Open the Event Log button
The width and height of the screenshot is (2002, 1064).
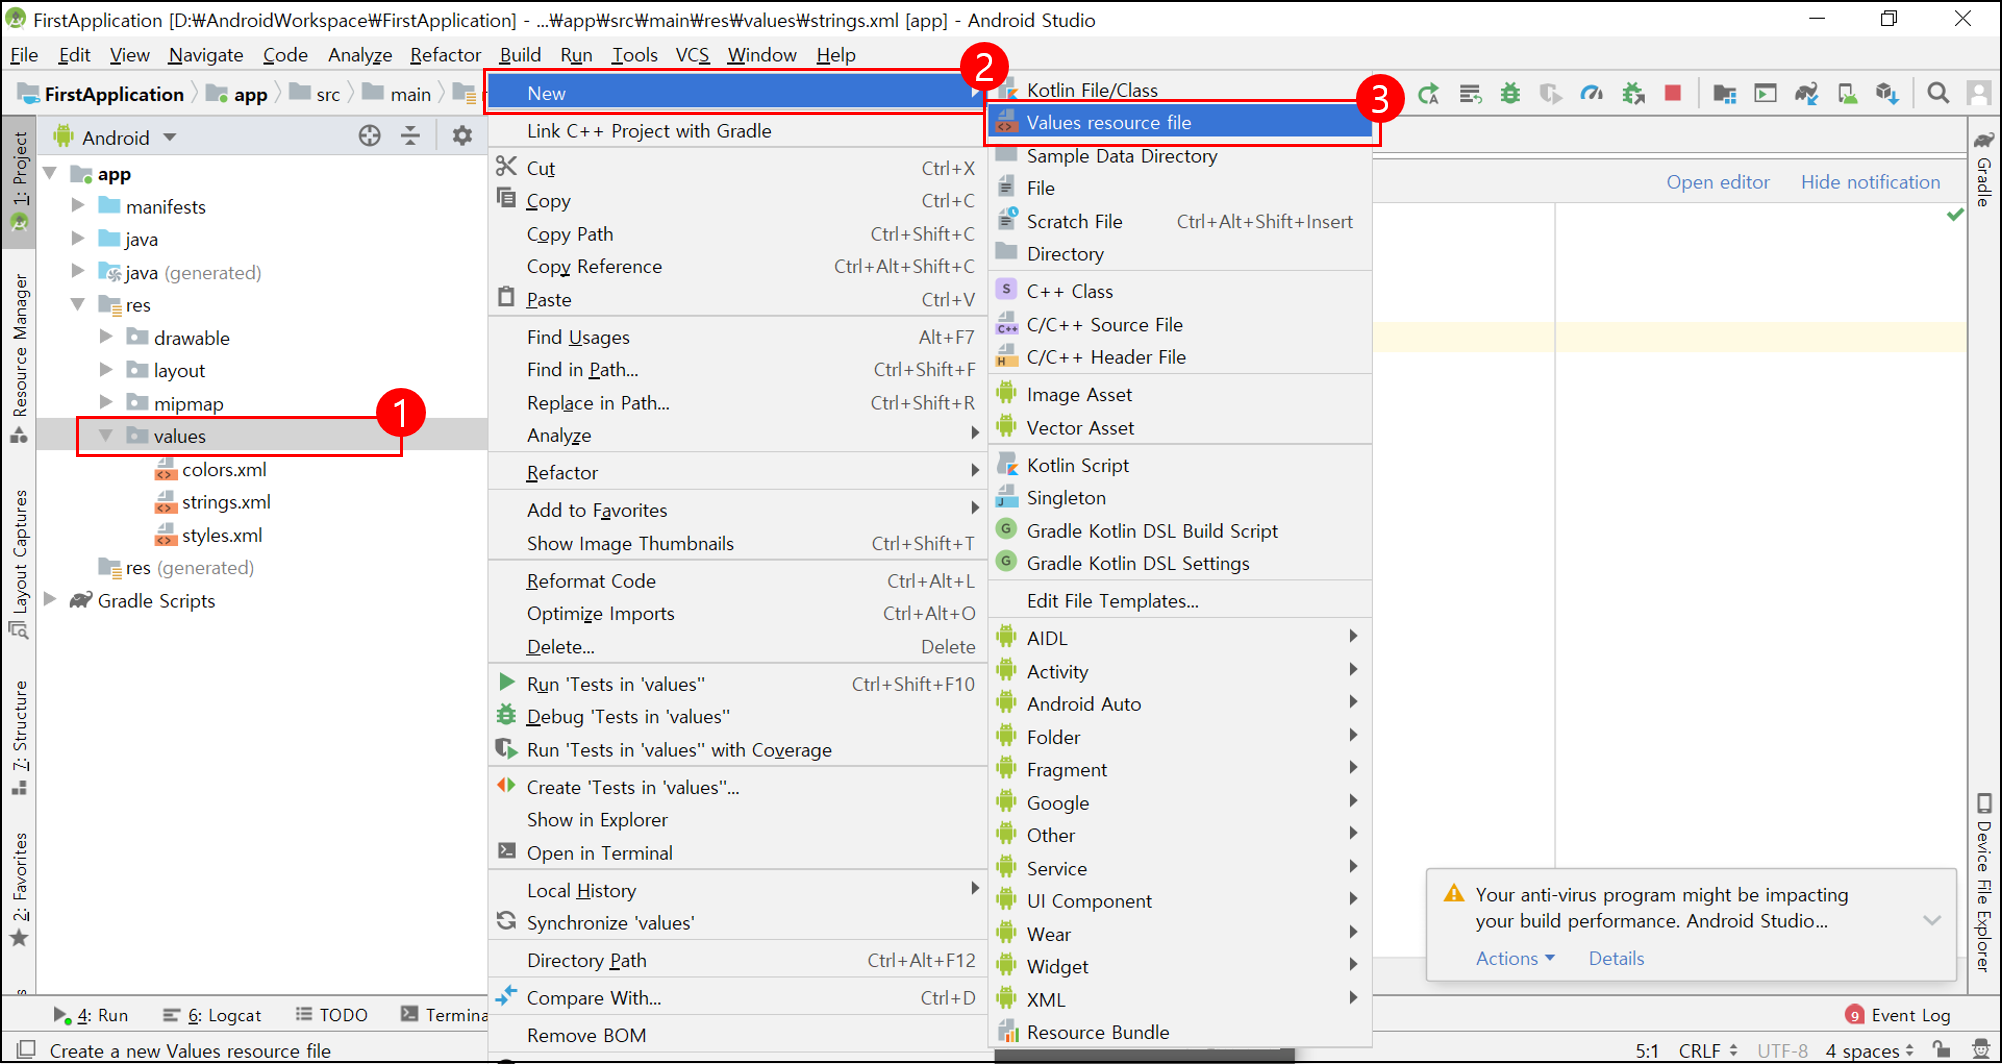coord(1897,1015)
